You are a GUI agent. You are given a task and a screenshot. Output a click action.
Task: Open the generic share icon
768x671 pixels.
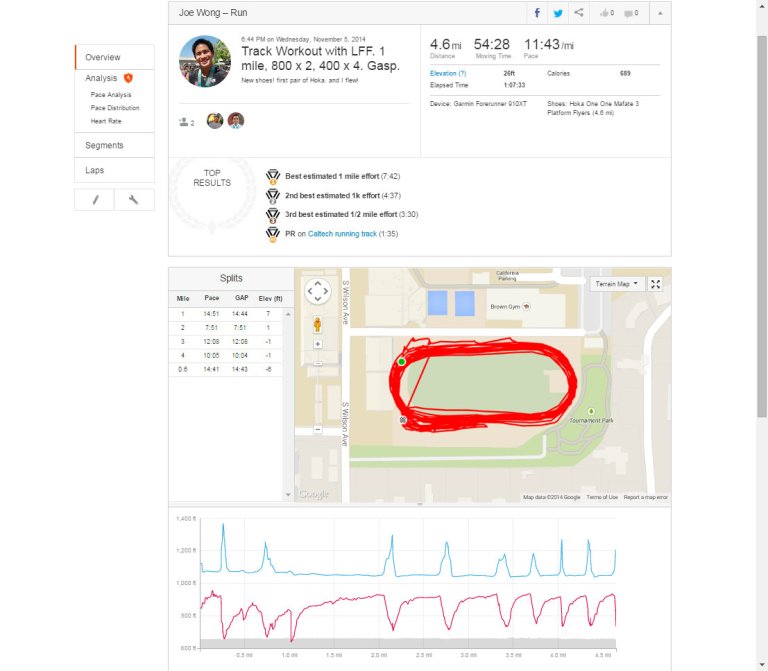coord(579,13)
